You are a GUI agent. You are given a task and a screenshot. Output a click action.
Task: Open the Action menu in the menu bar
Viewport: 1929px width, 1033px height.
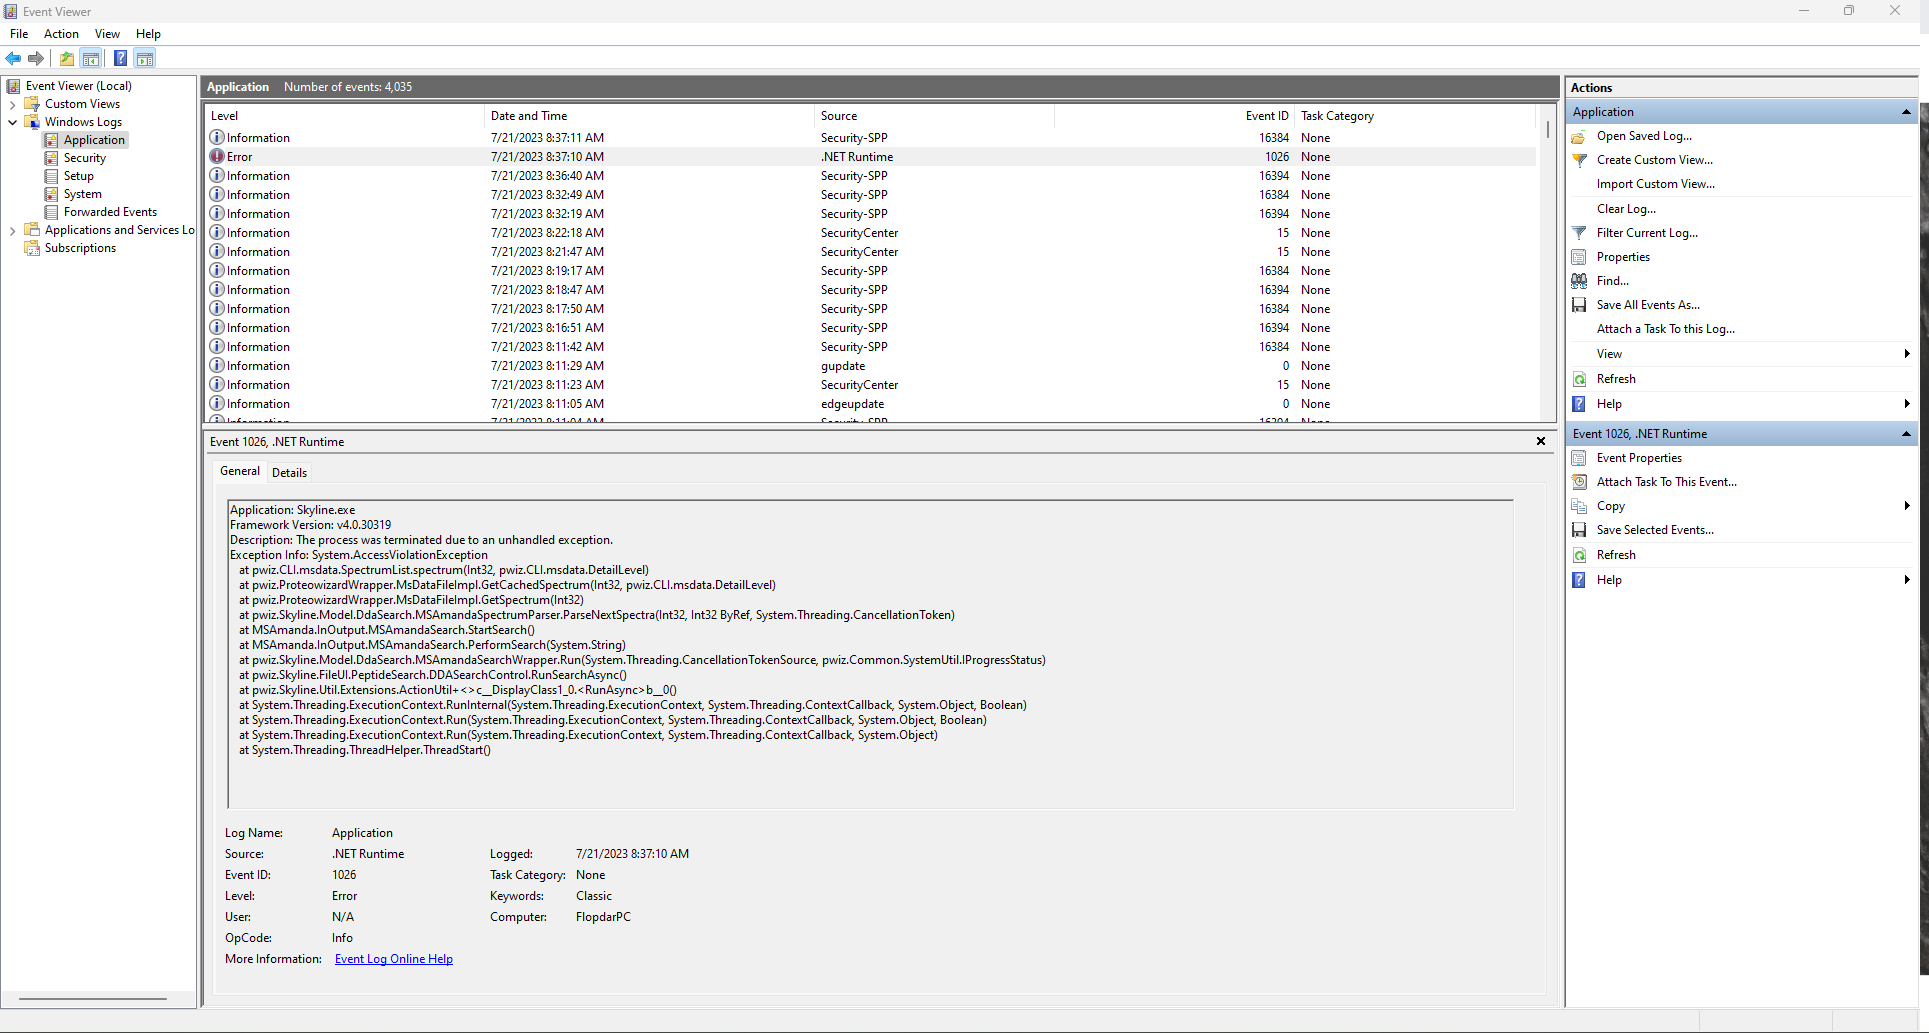(61, 34)
